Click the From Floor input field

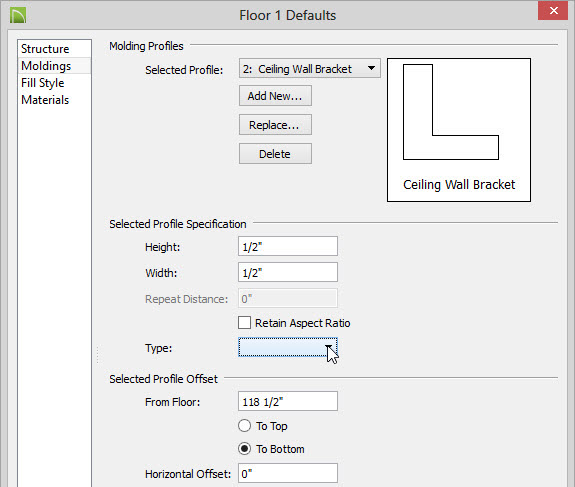288,401
